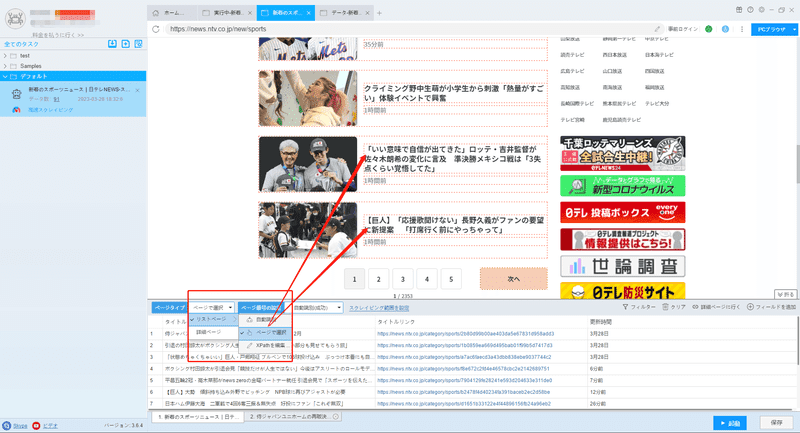The width and height of the screenshot is (800, 433).
Task: Choose the checked ページで選択 option
Action: (265, 333)
